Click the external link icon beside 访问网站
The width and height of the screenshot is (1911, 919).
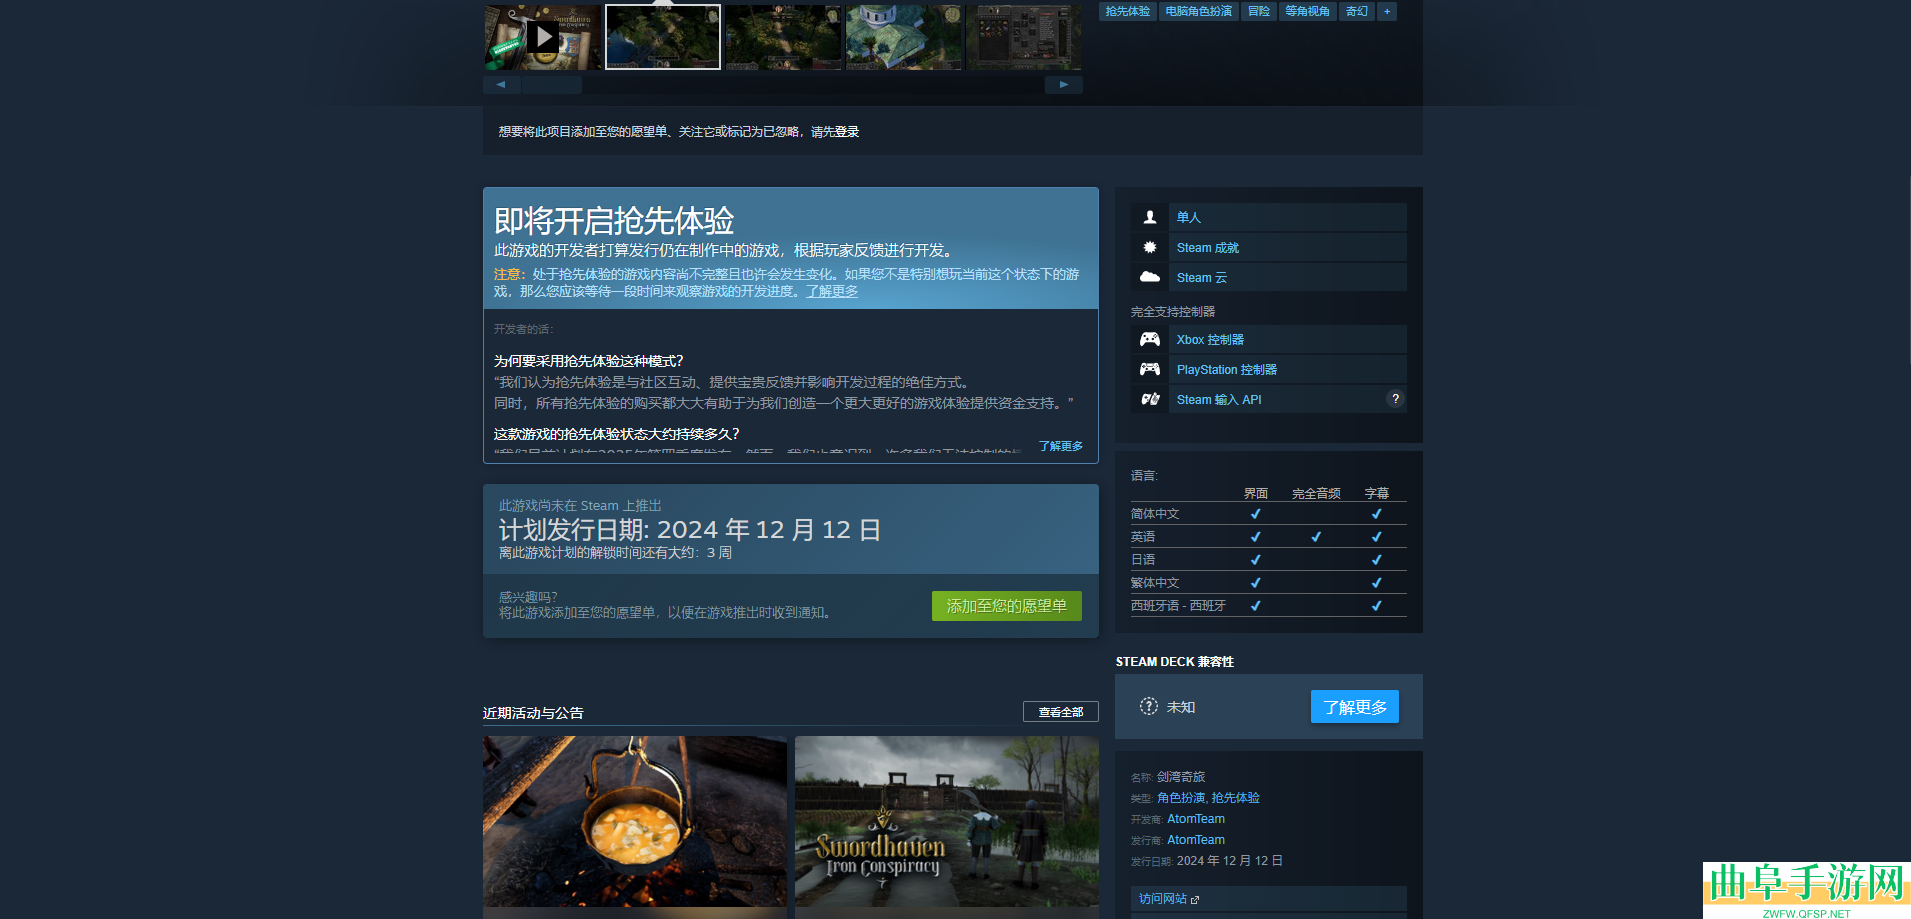click(x=1195, y=900)
